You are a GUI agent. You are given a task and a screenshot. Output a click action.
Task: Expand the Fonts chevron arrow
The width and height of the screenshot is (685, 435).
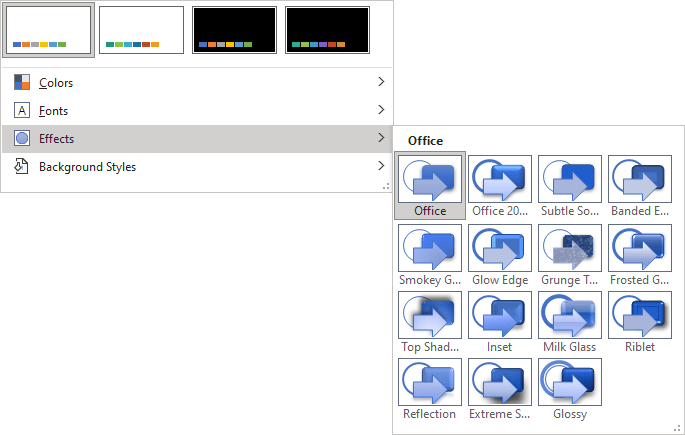coord(381,110)
